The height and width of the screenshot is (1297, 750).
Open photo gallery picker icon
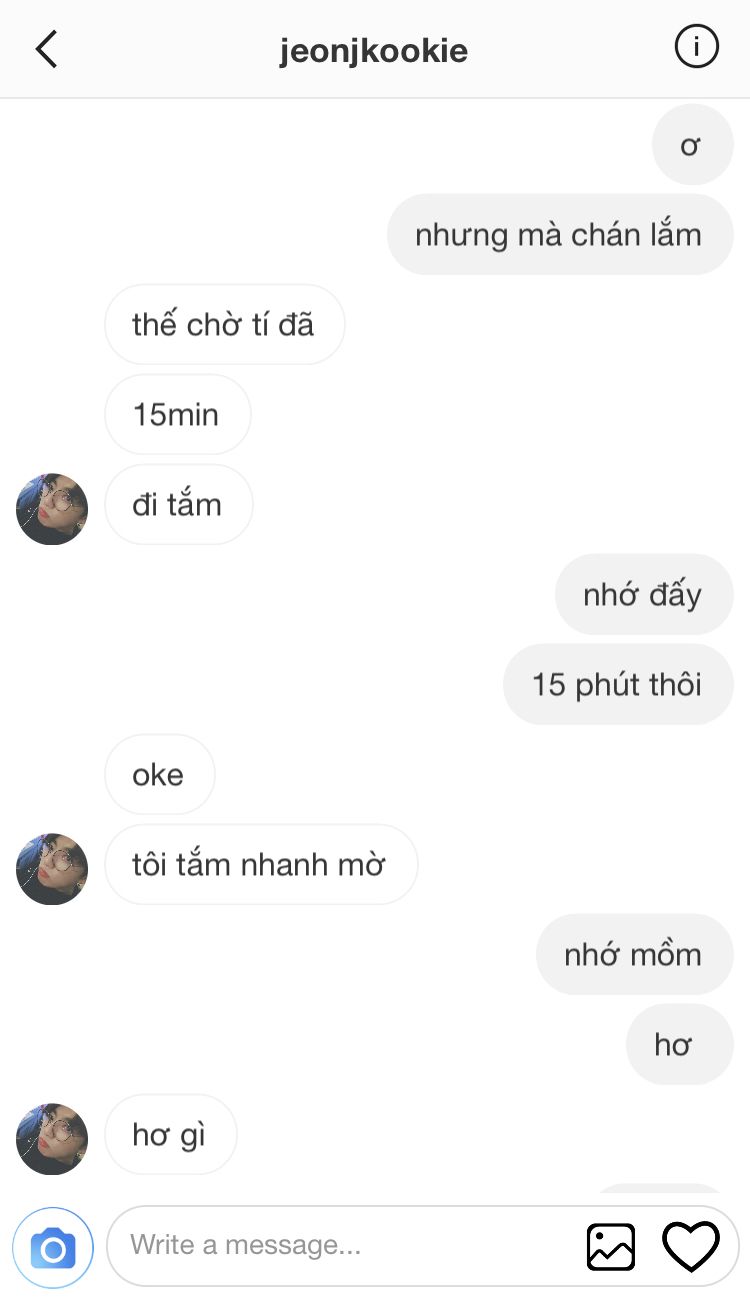point(611,1247)
